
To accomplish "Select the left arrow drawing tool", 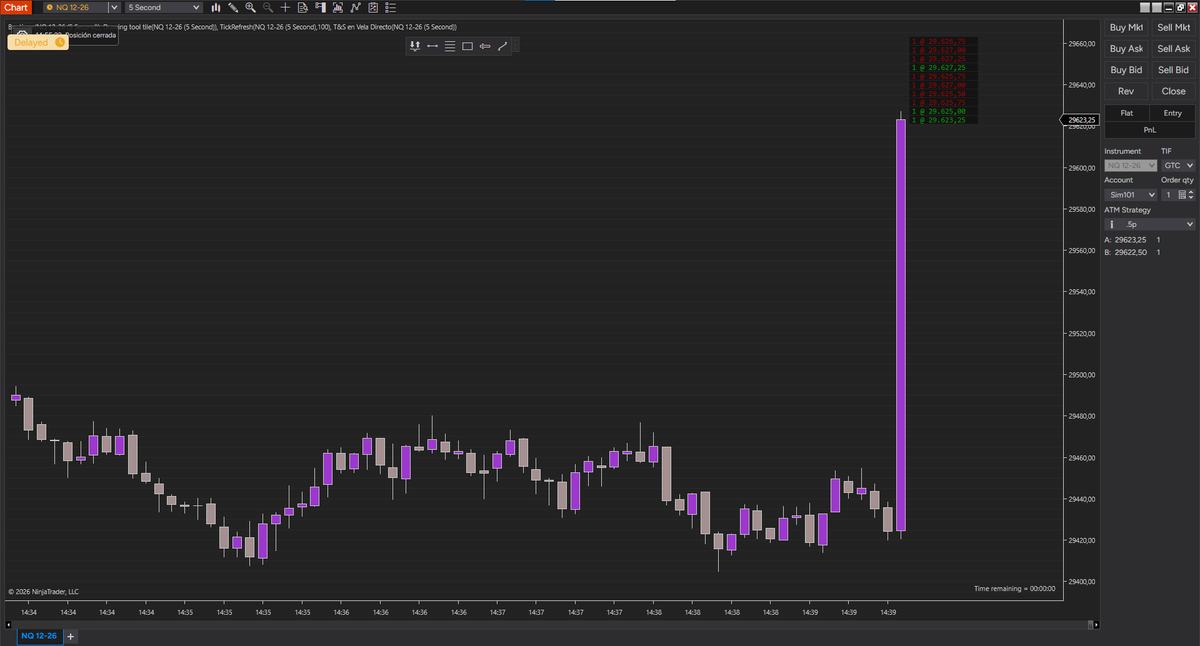I will pyautogui.click(x=485, y=46).
